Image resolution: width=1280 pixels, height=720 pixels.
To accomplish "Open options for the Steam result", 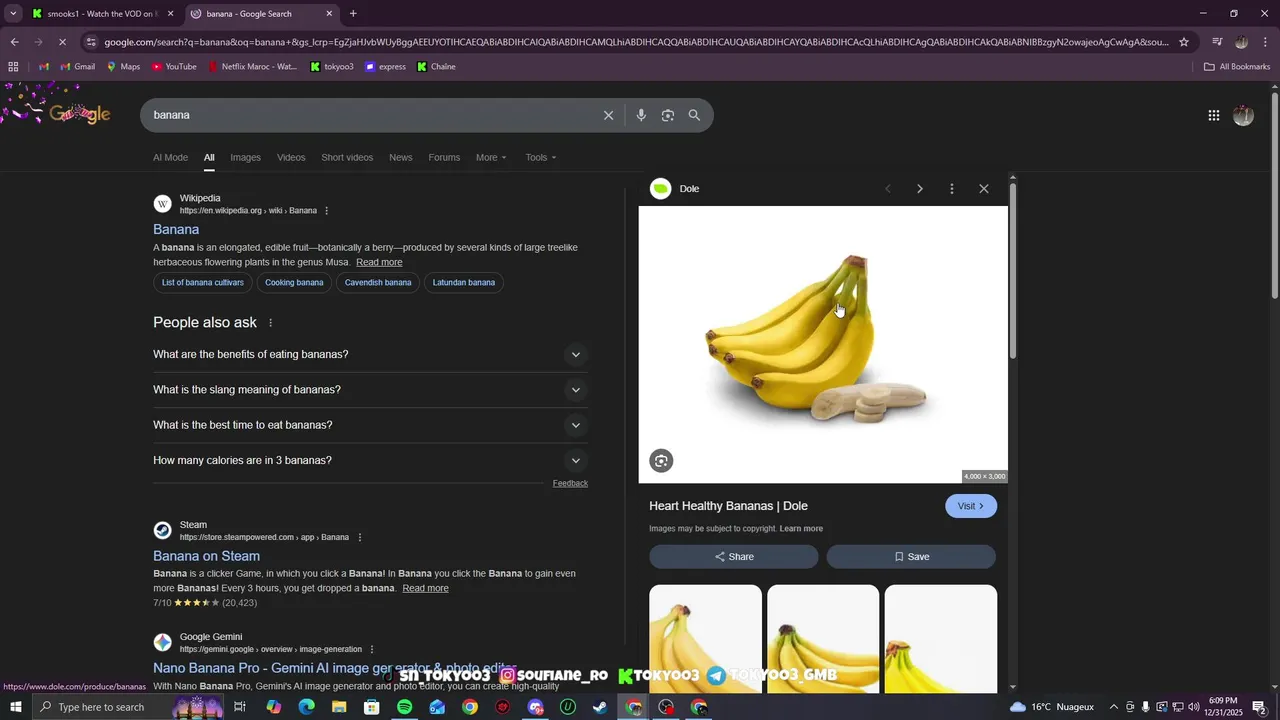I will click(360, 537).
